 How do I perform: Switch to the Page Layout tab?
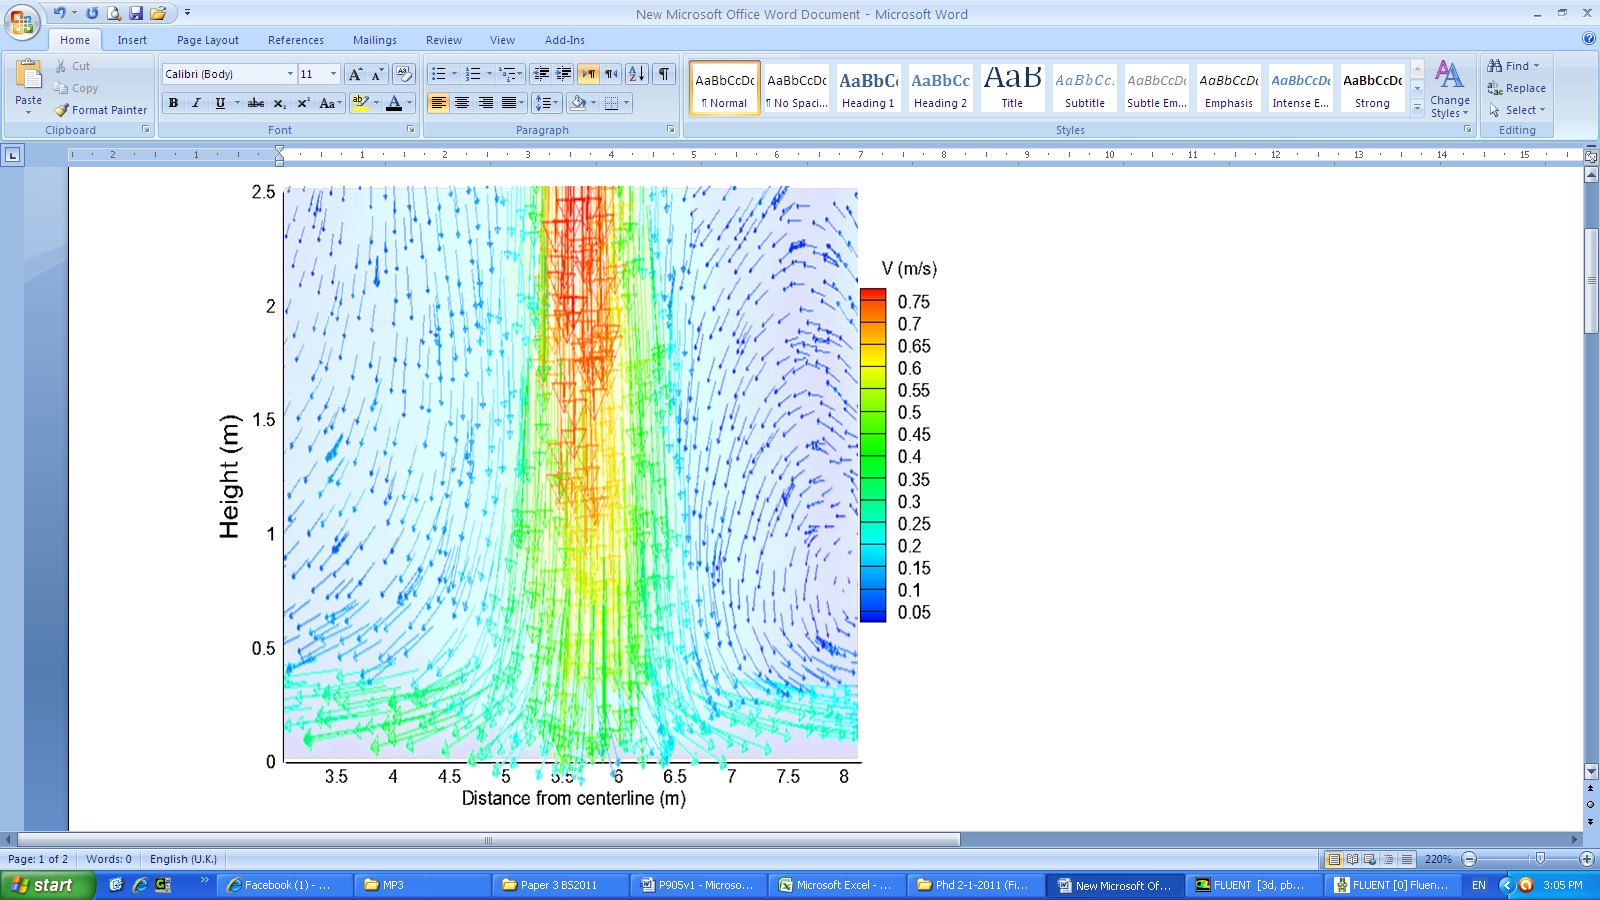[x=207, y=40]
